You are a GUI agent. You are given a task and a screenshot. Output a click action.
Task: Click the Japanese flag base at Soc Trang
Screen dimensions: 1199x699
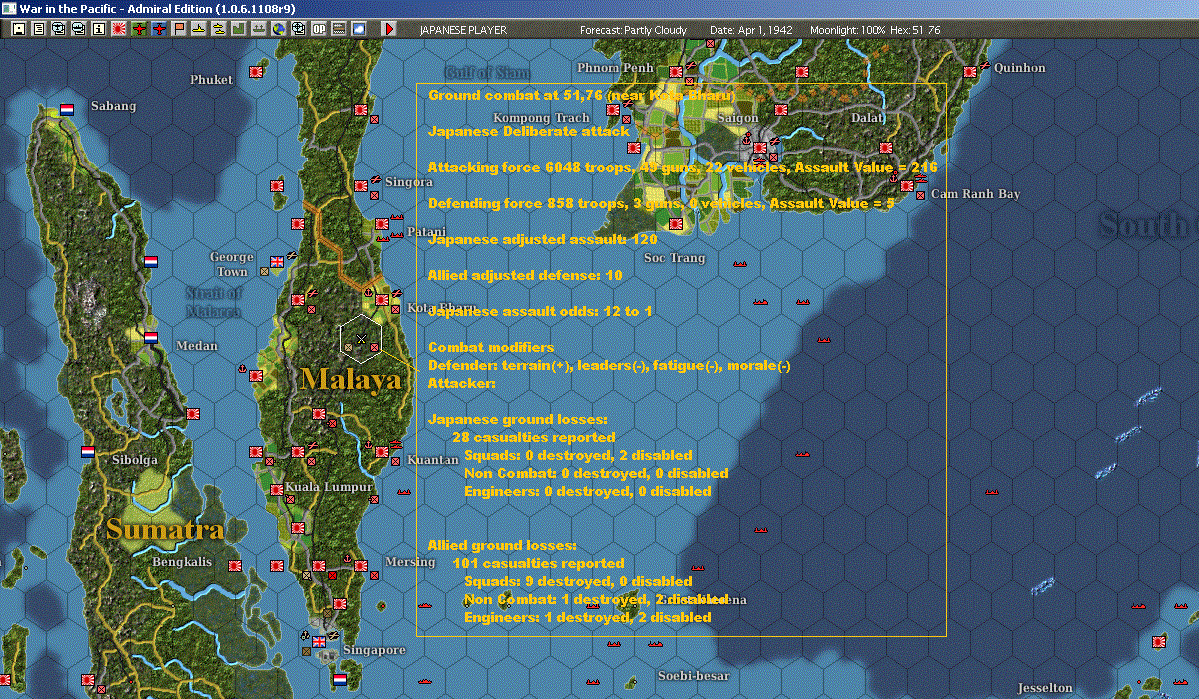[676, 224]
